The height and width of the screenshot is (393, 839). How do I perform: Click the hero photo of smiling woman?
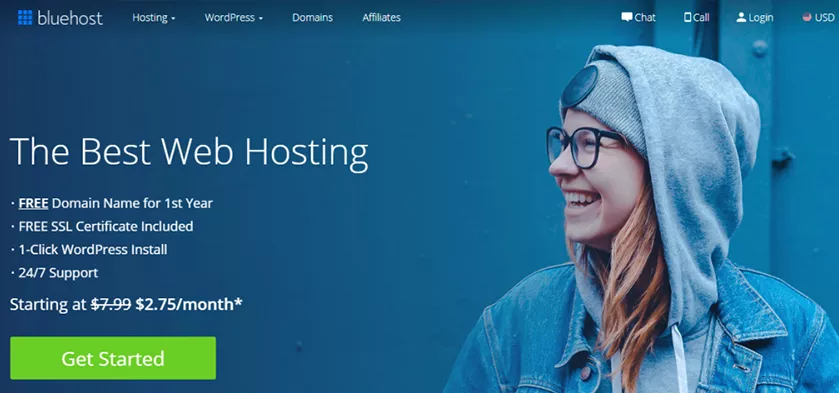[x=642, y=220]
